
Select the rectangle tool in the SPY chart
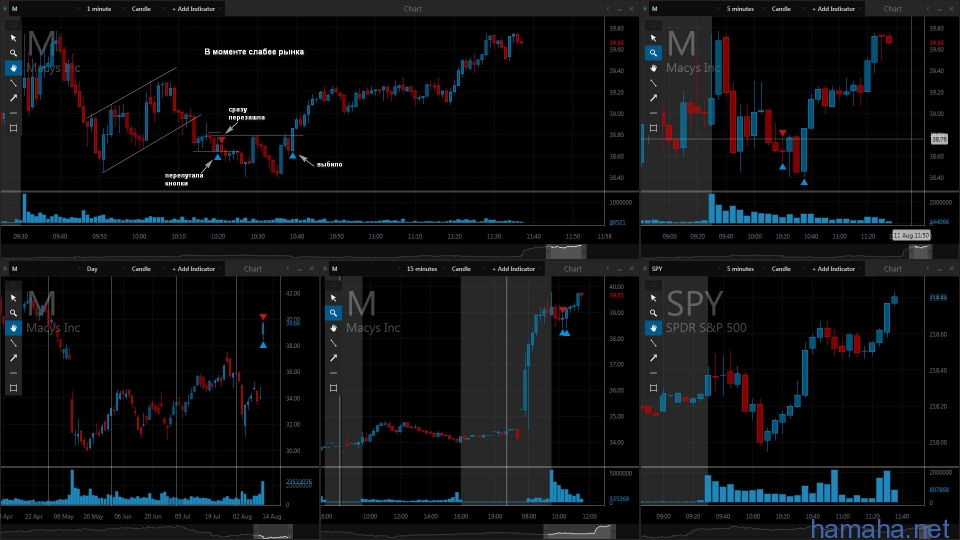(653, 388)
